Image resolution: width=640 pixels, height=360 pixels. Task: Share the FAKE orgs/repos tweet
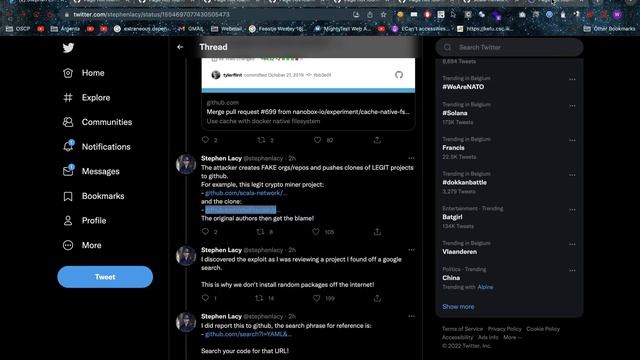coord(377,232)
